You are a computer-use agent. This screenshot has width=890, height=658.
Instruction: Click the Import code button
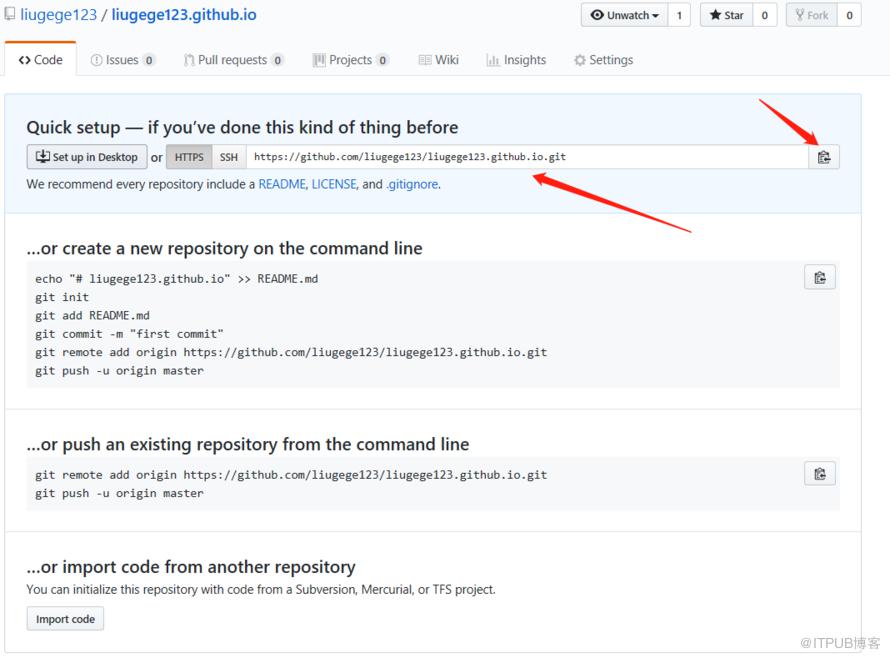click(65, 619)
